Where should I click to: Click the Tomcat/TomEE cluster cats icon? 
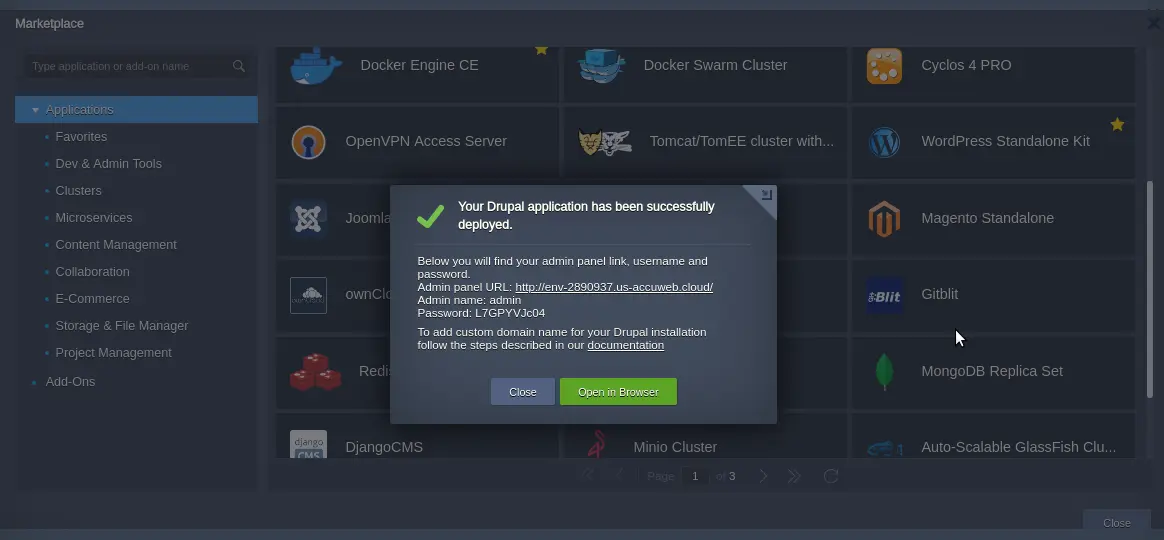605,142
